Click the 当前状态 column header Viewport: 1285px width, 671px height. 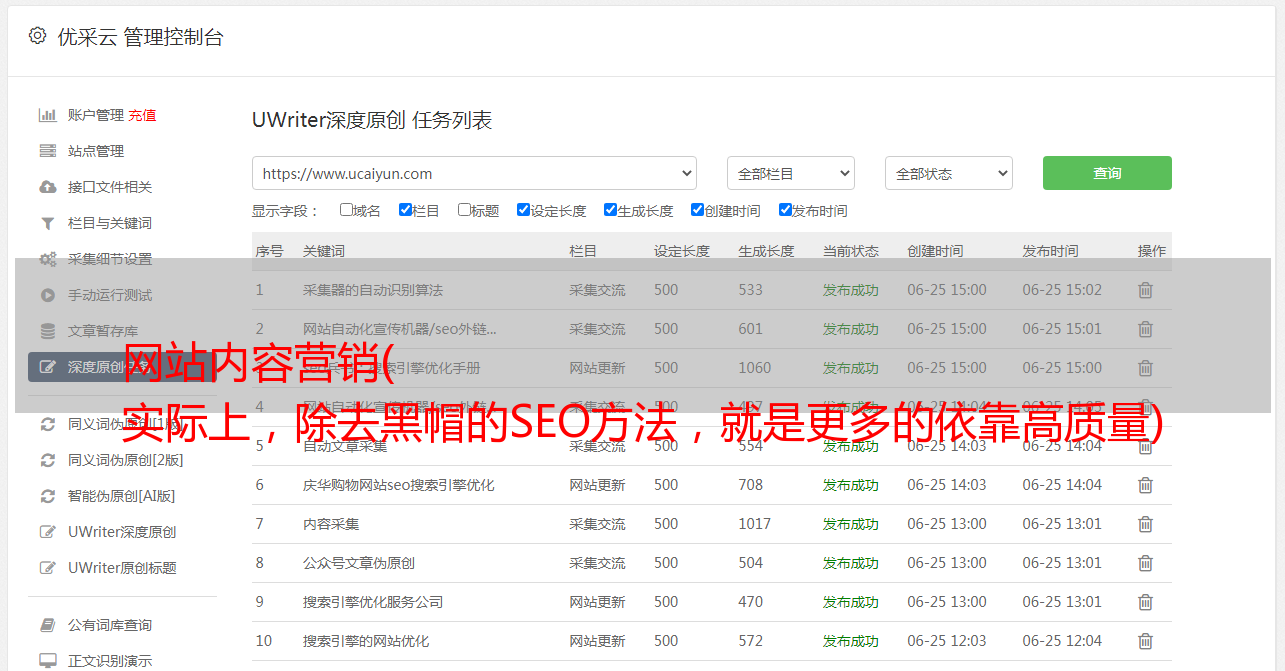click(851, 251)
